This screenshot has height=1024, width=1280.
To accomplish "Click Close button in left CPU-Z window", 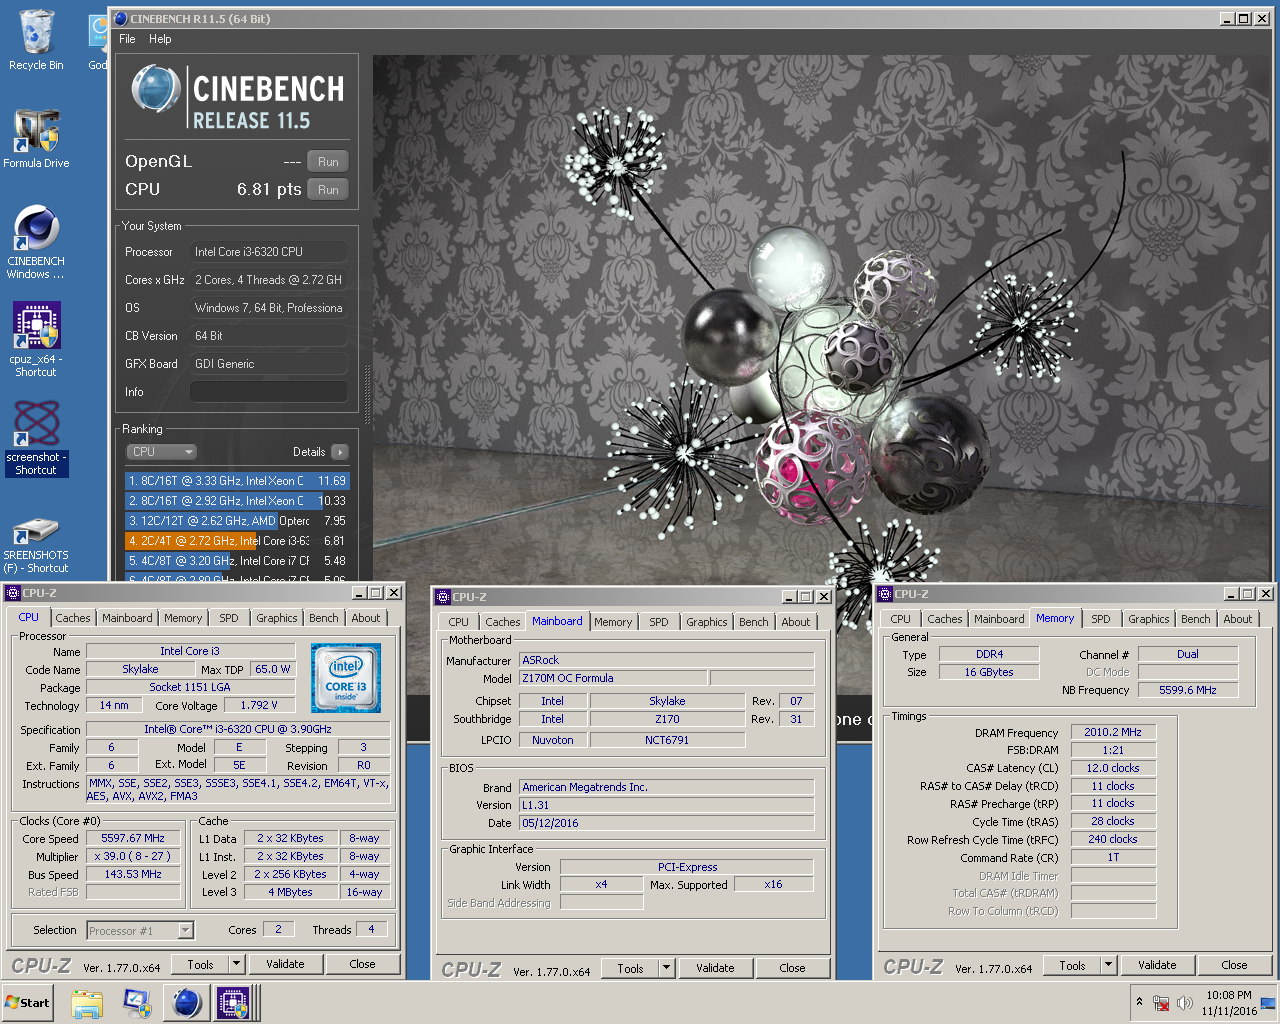I will coord(362,965).
